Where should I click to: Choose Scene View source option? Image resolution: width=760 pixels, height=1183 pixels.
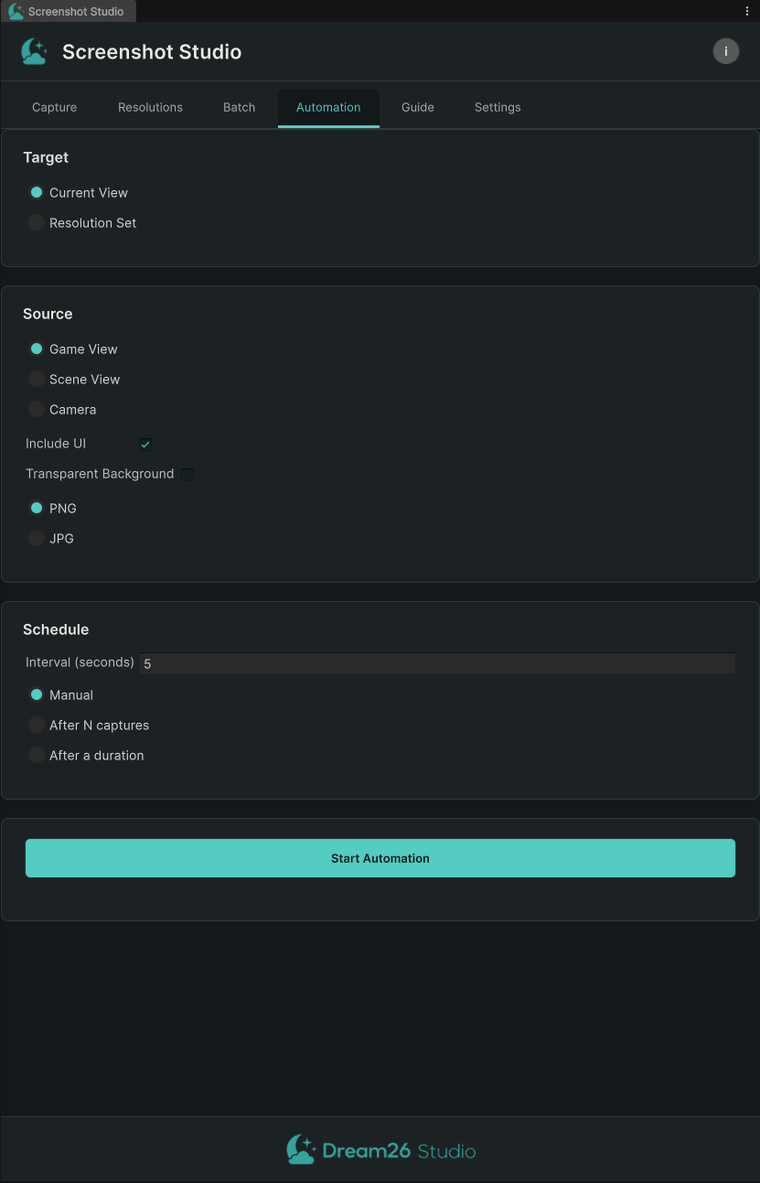pyautogui.click(x=74, y=379)
